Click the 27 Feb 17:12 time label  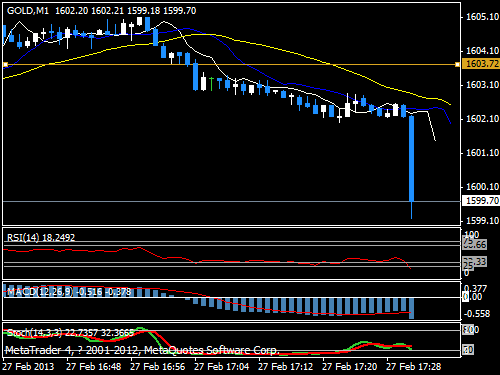click(286, 367)
